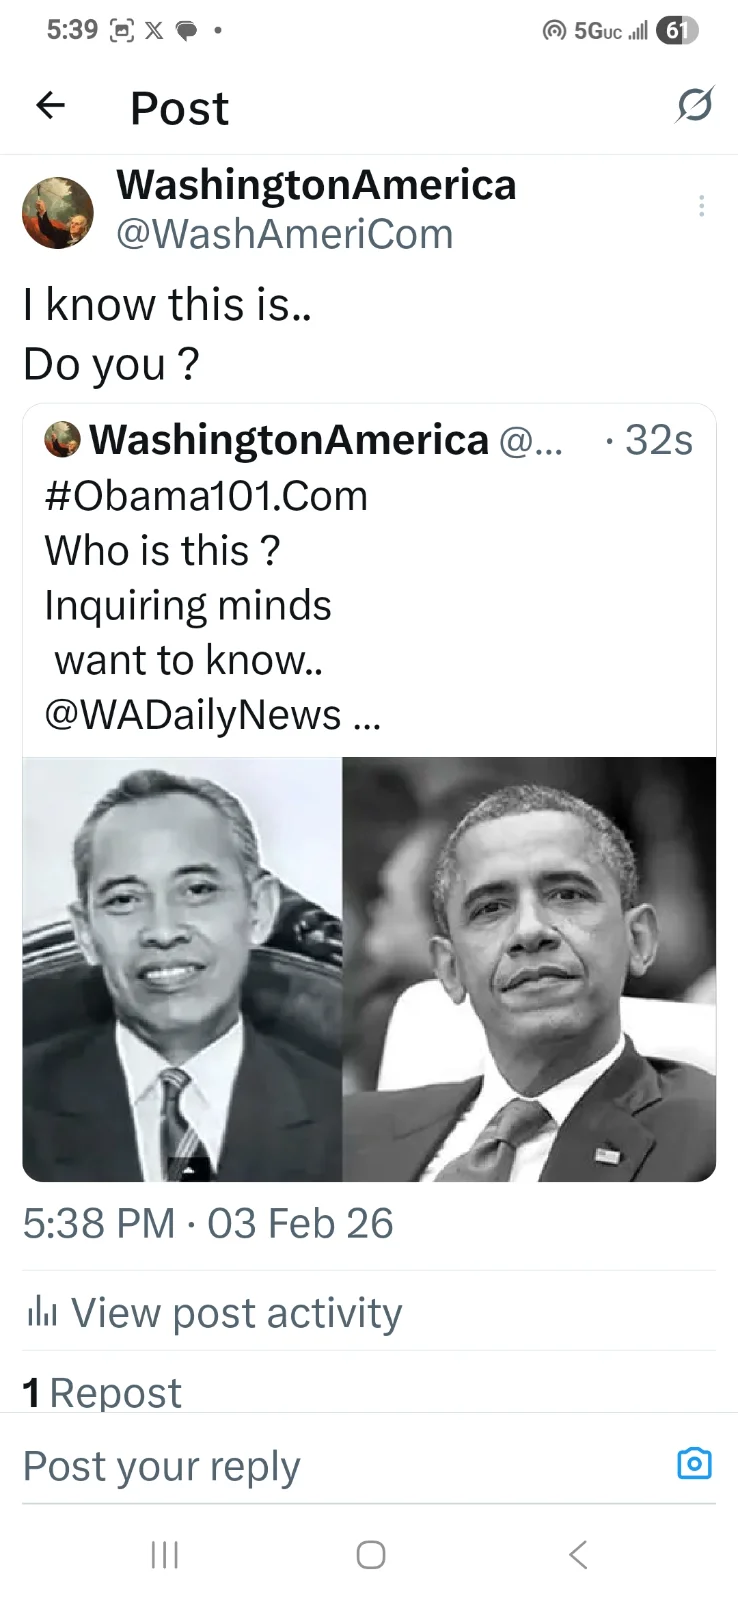Image resolution: width=738 pixels, height=1600 pixels.
Task: Tap the Android home button
Action: click(370, 1554)
